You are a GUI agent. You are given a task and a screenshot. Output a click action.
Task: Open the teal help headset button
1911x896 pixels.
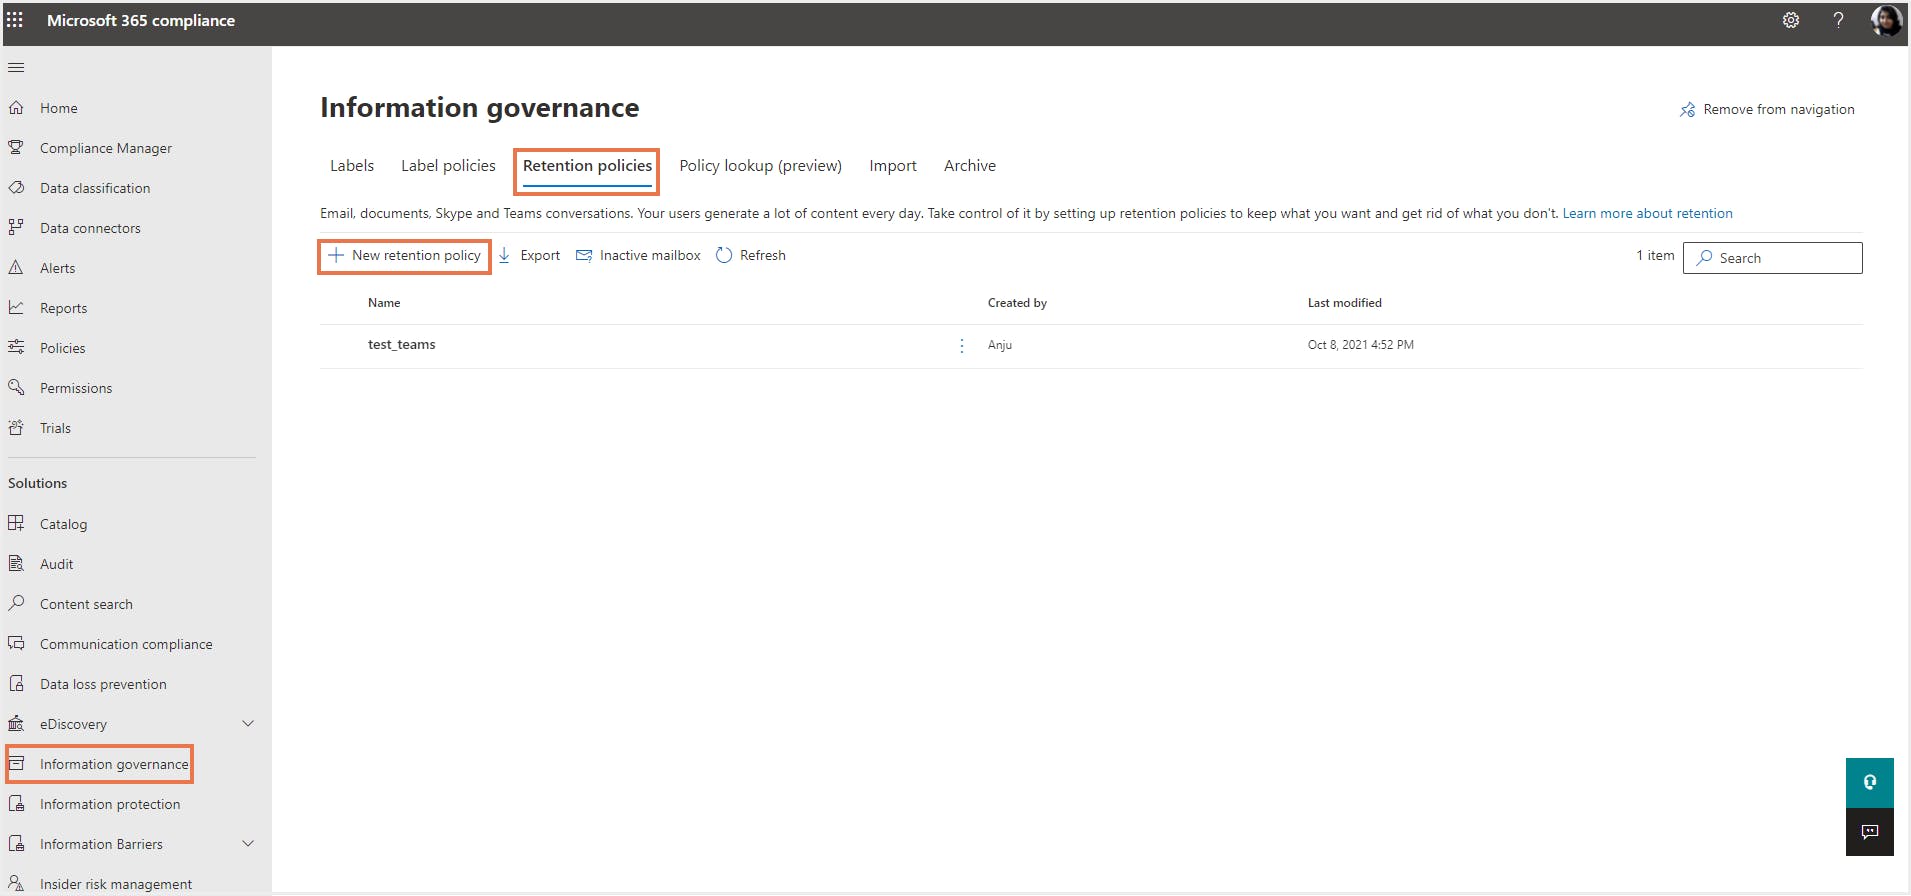[x=1870, y=783]
